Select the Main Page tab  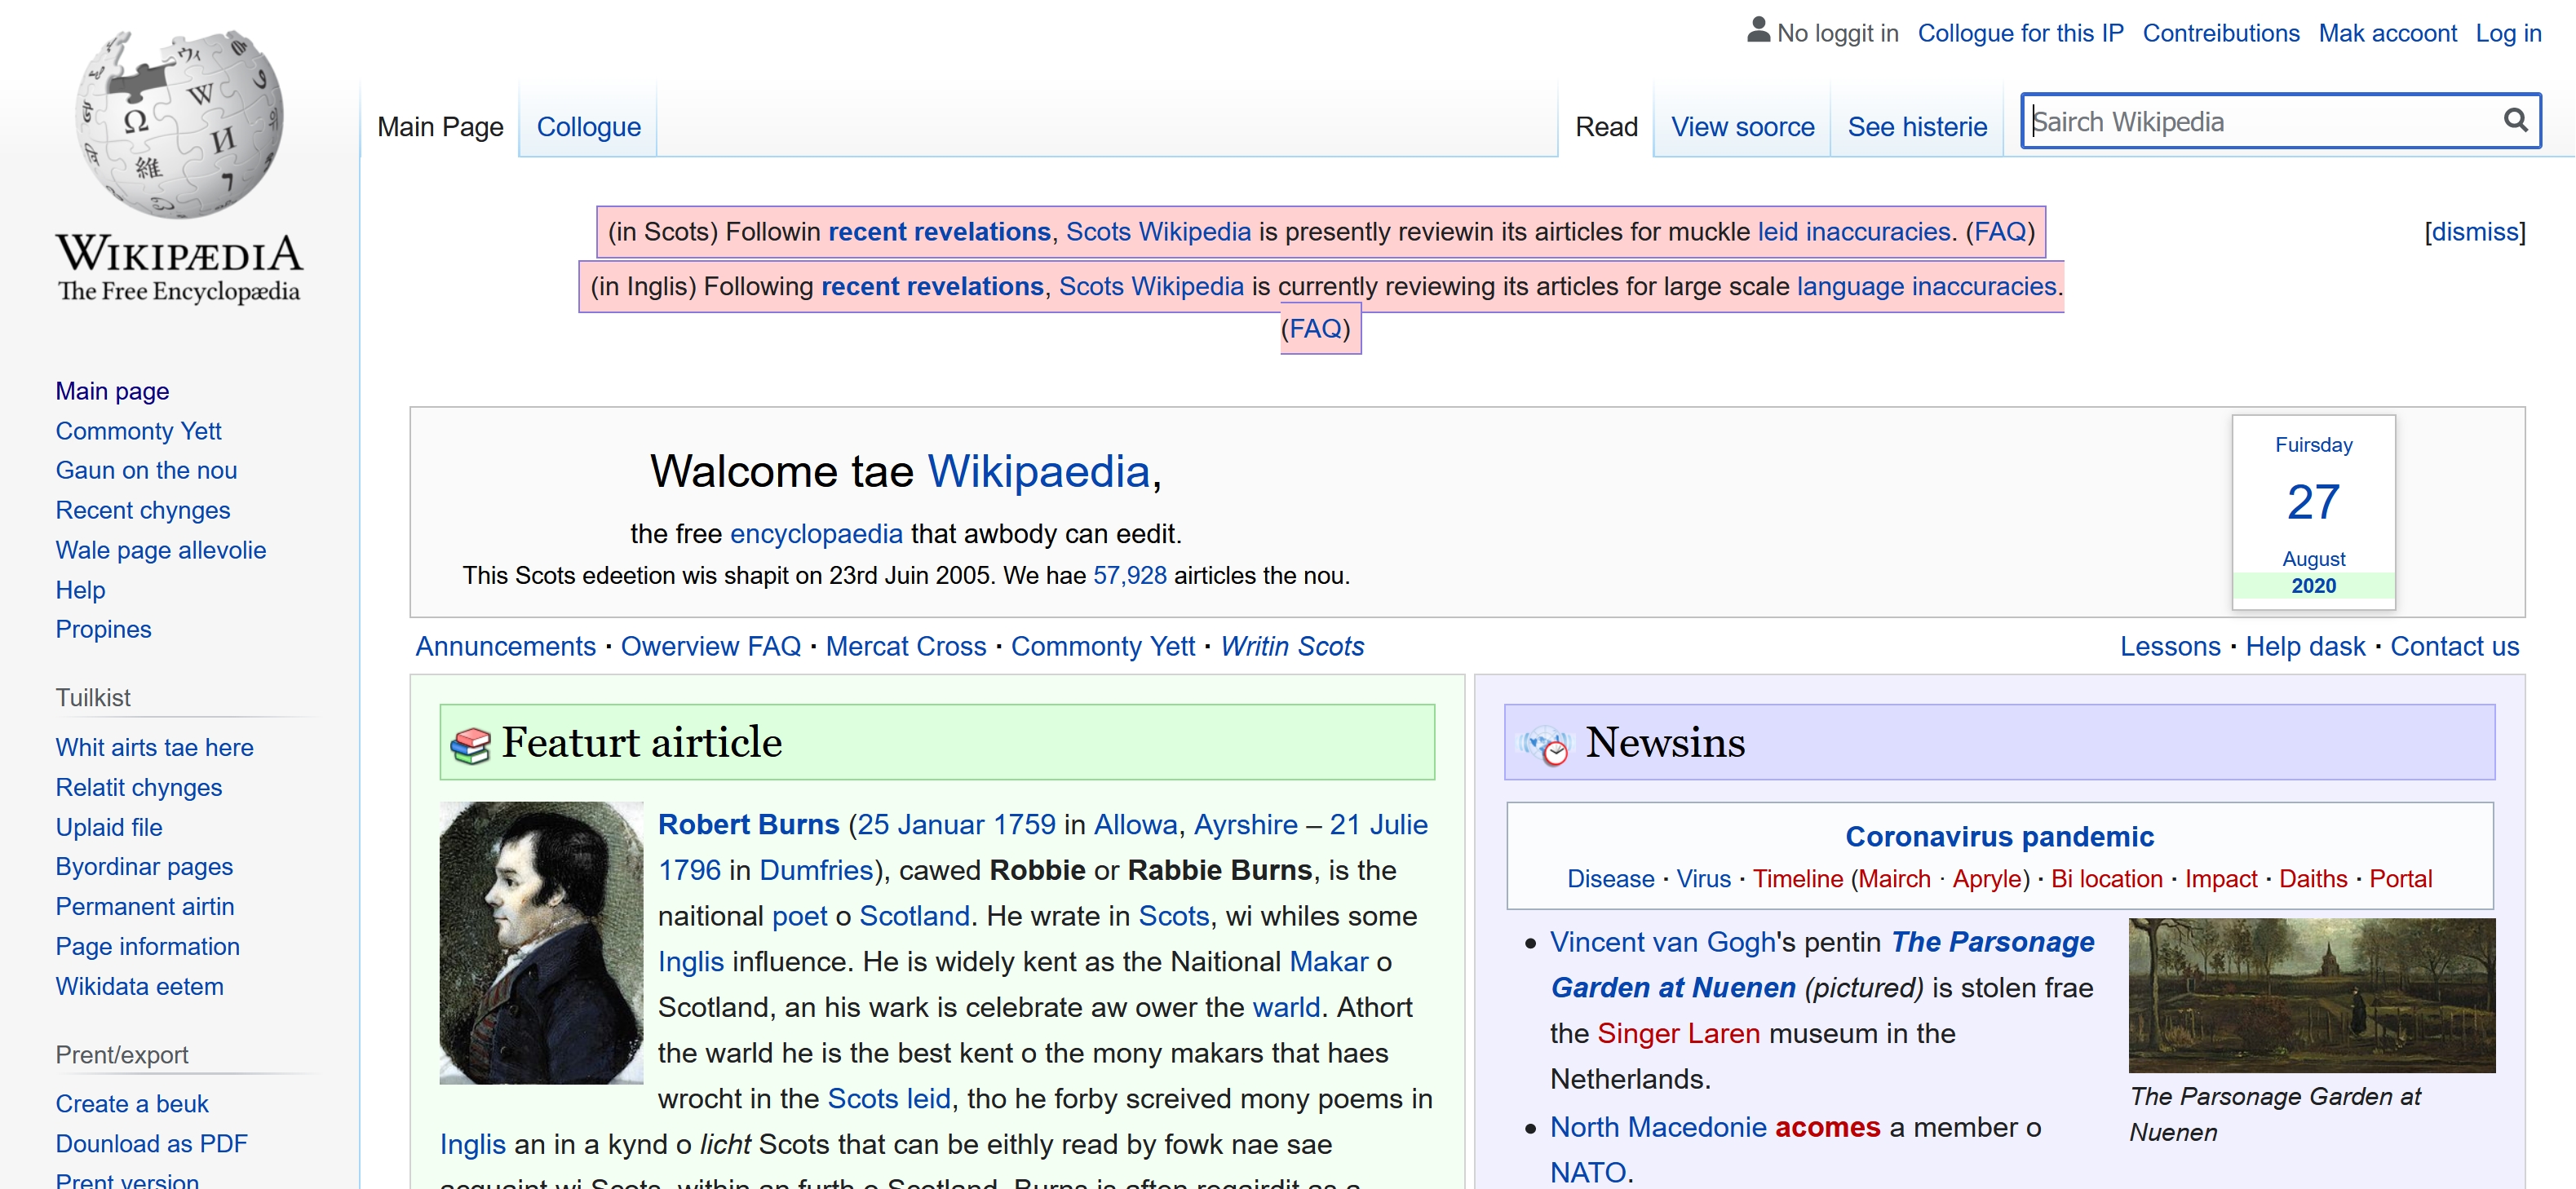tap(440, 127)
